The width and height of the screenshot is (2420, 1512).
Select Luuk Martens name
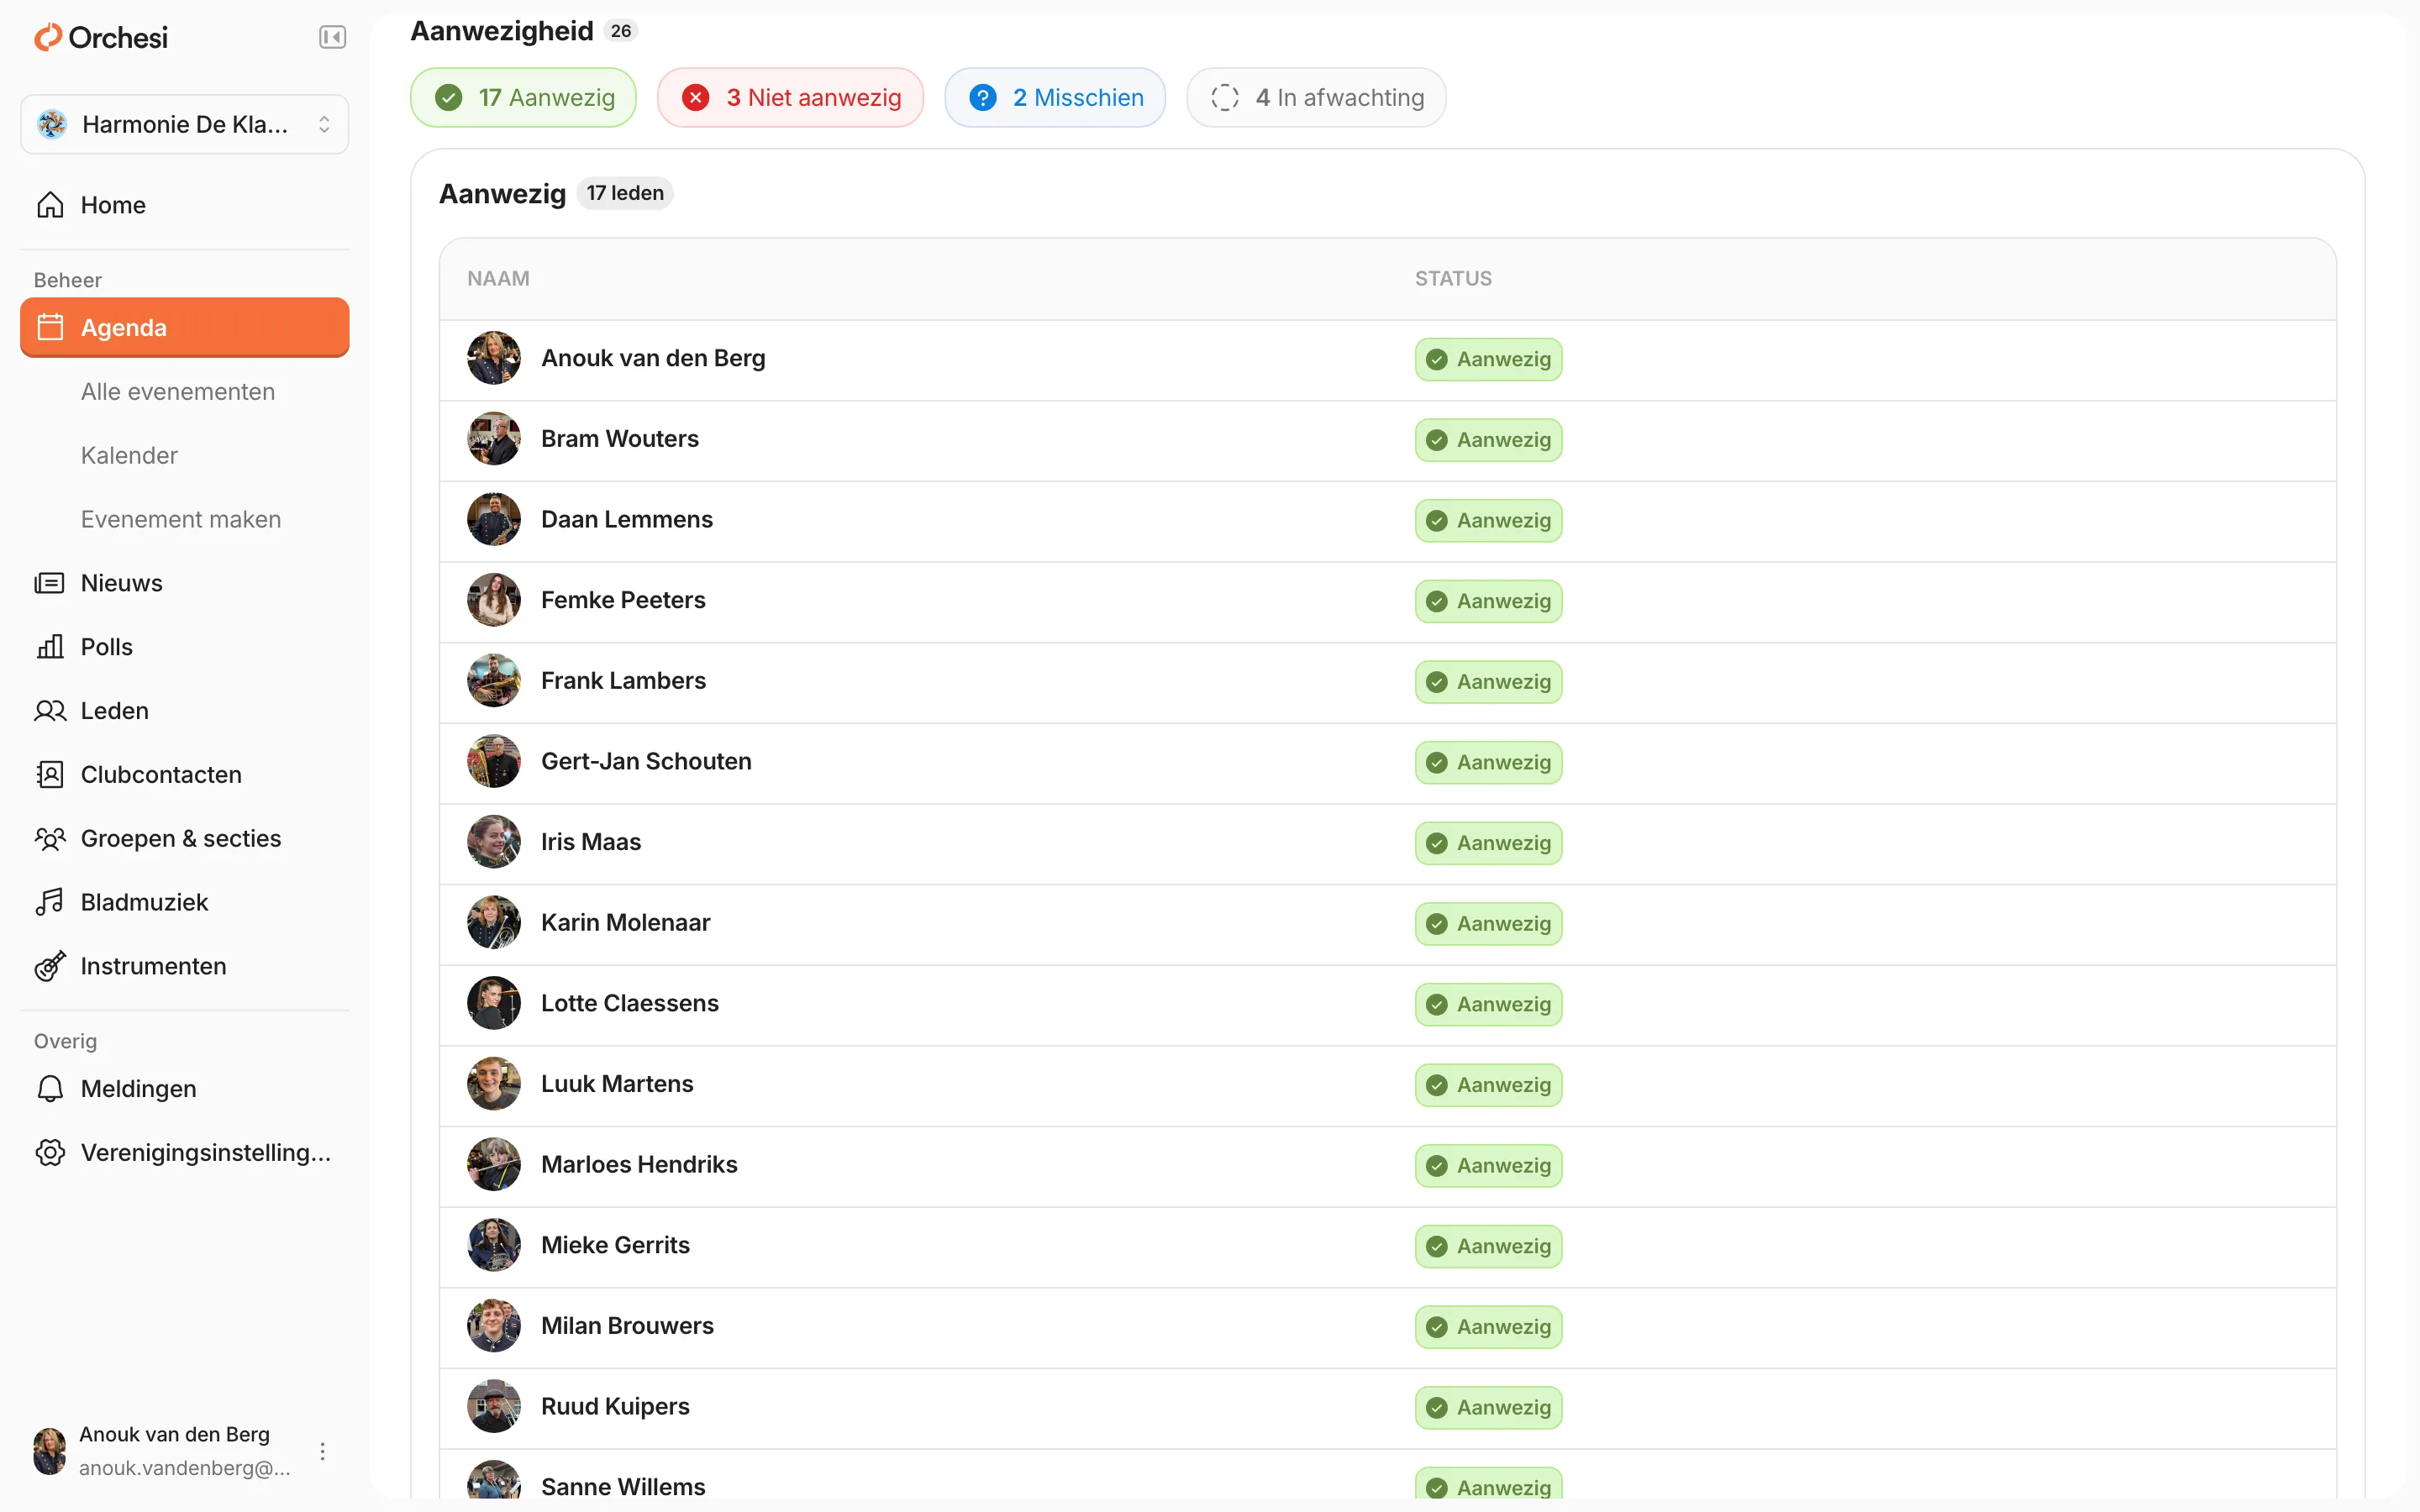(617, 1084)
